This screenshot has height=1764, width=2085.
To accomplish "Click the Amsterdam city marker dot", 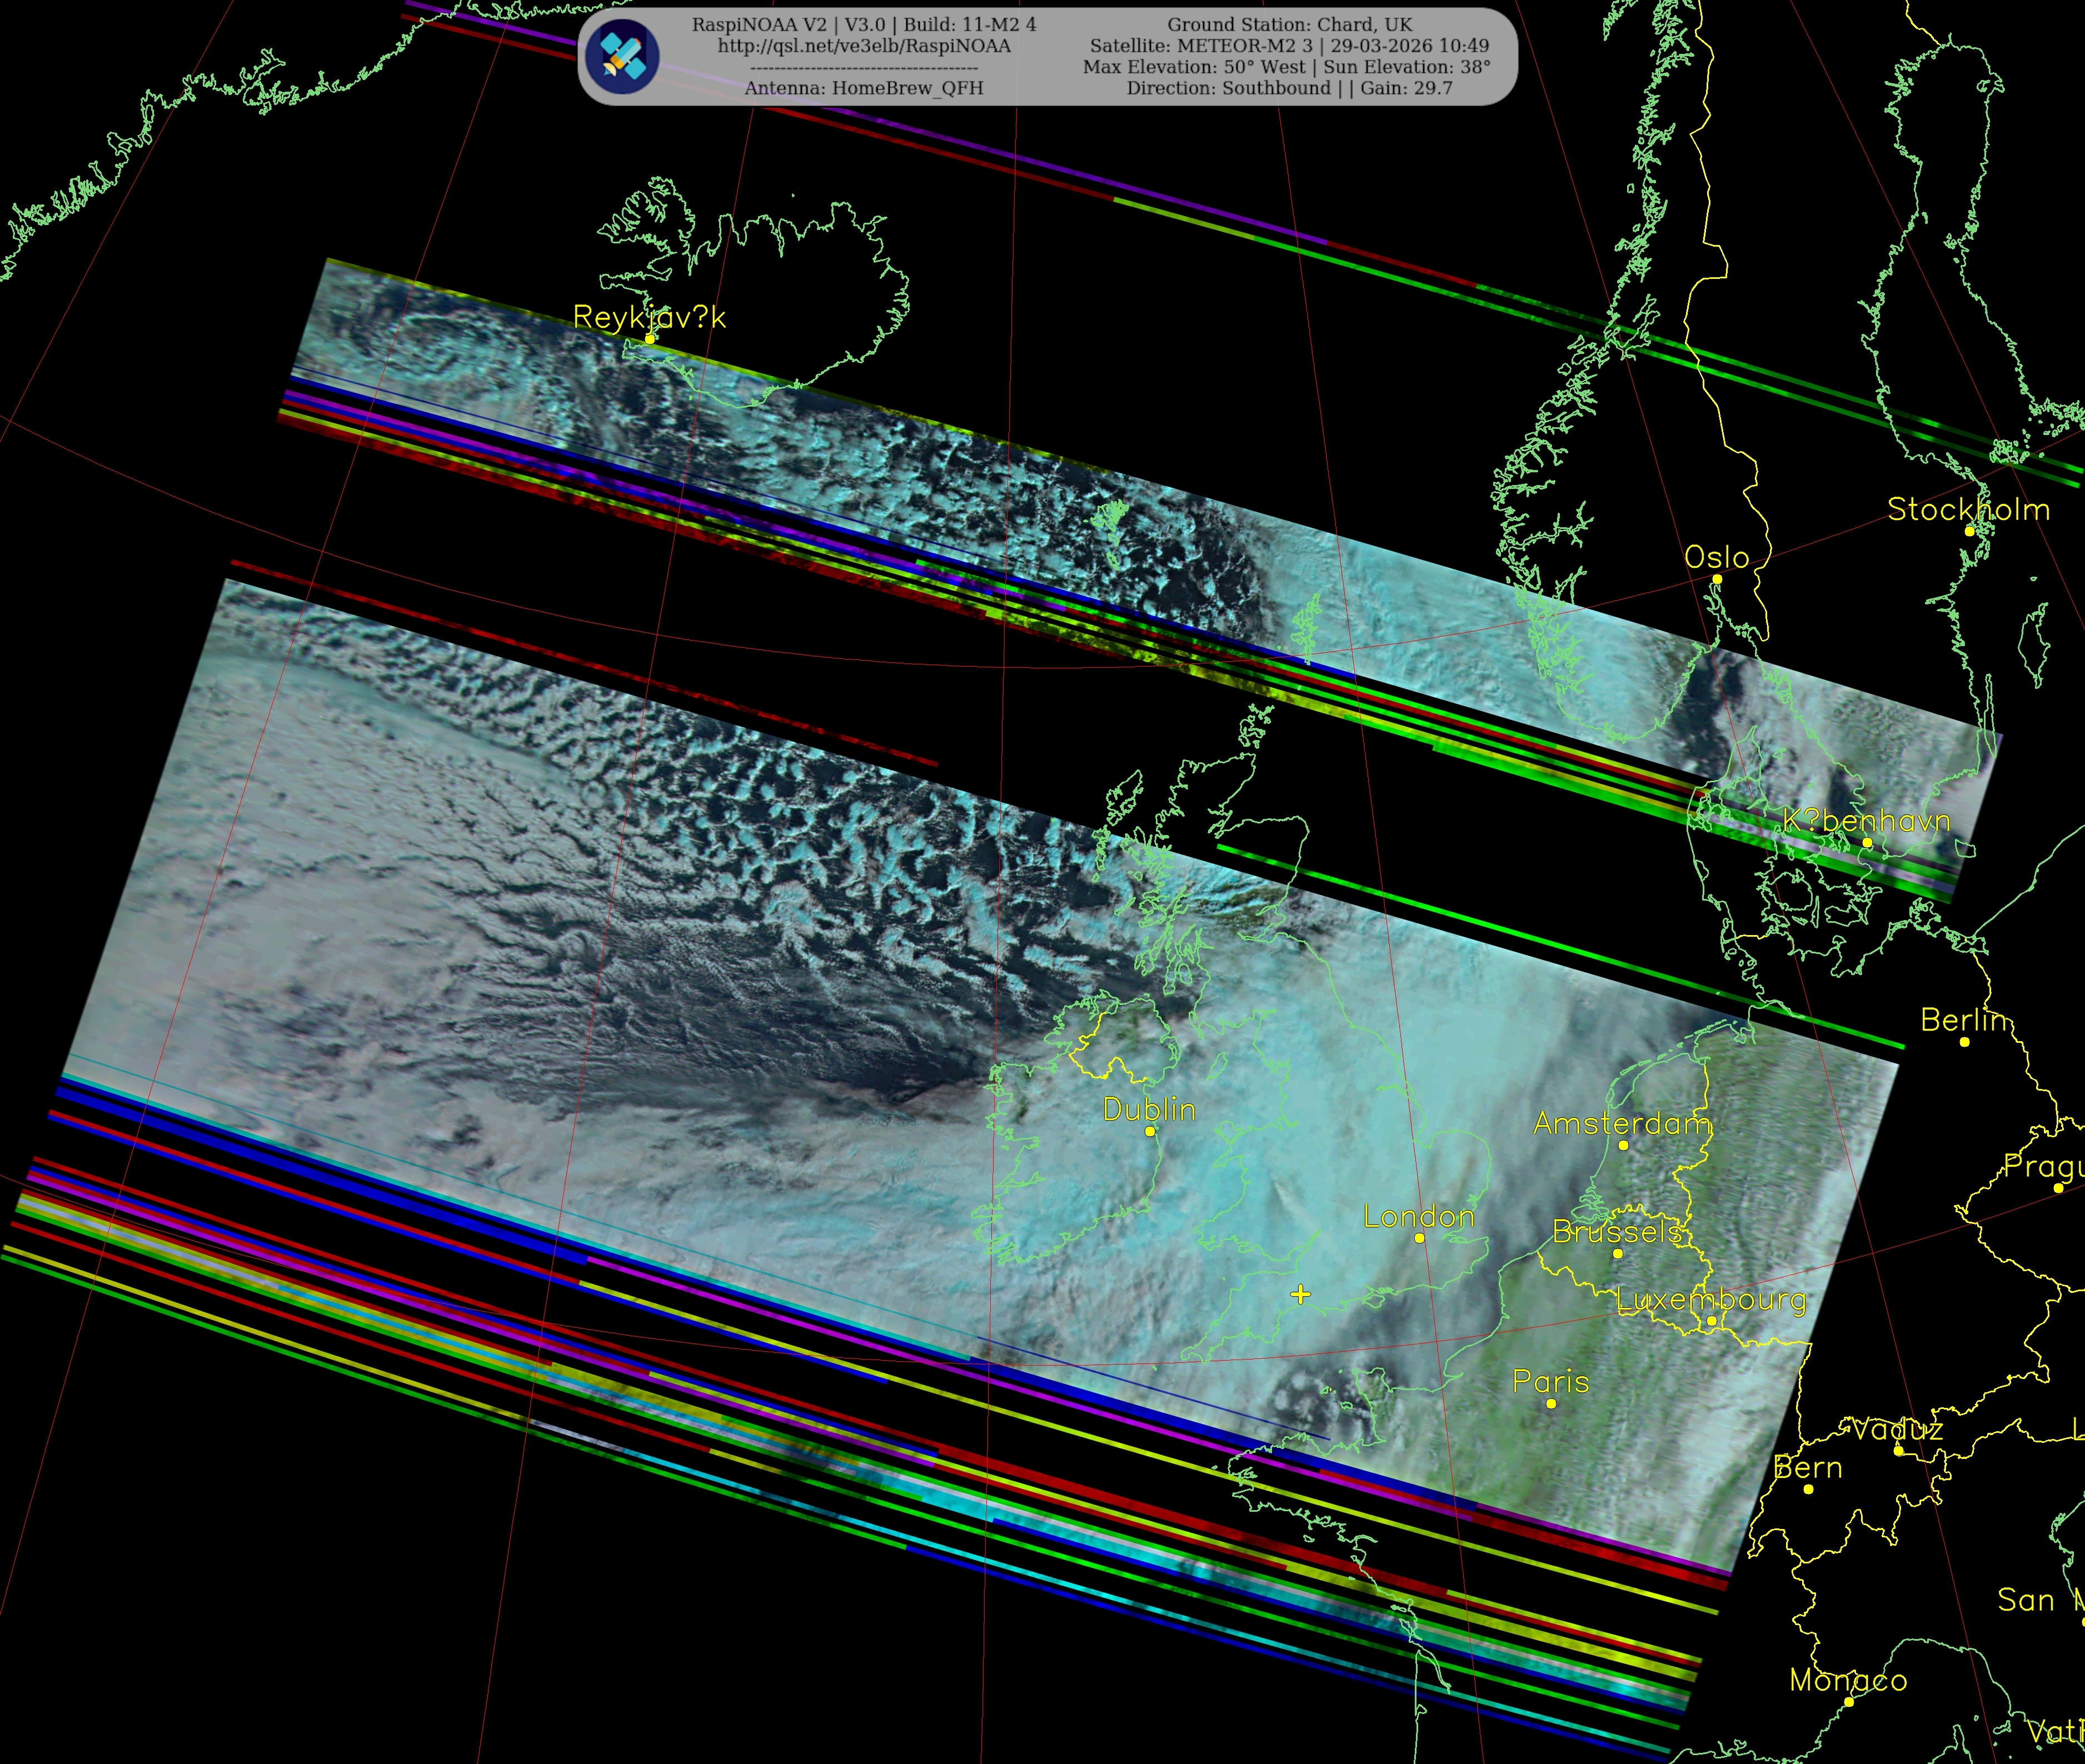I will 1623,1145.
